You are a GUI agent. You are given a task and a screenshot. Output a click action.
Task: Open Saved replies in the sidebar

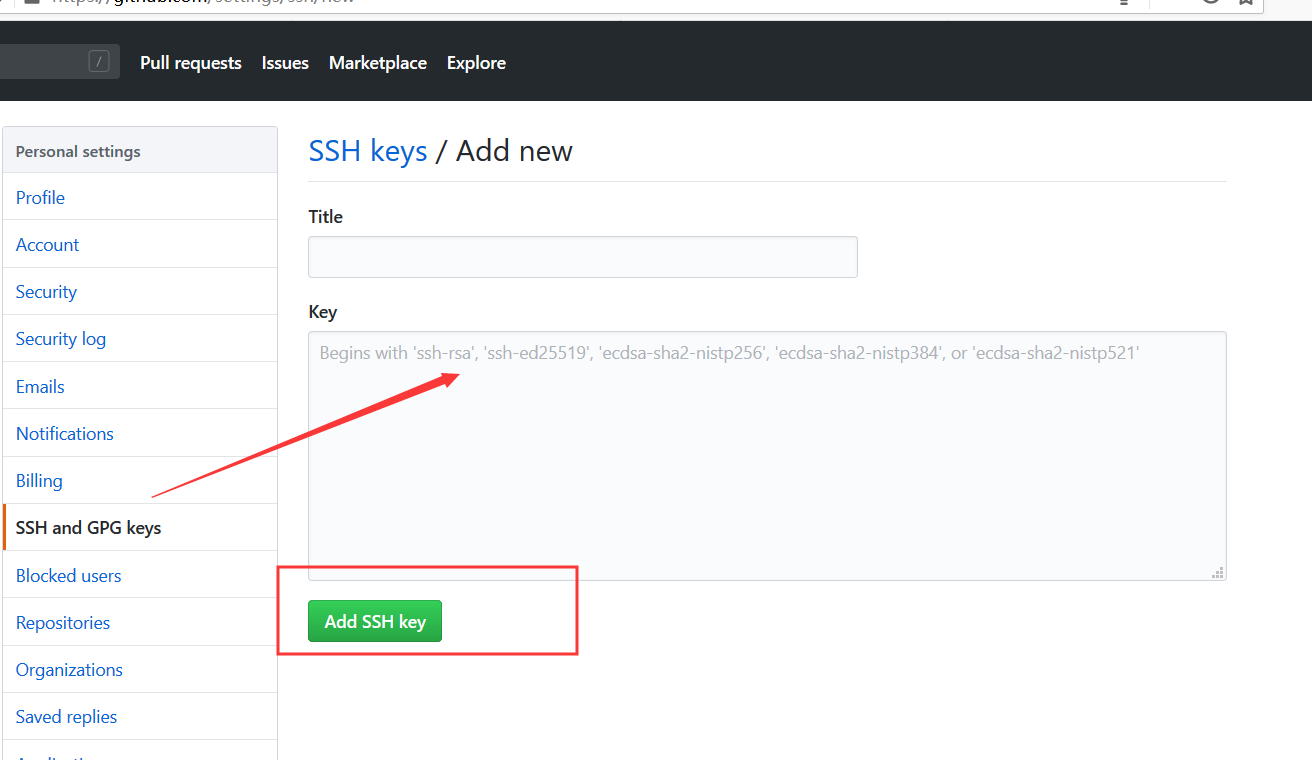pos(67,717)
